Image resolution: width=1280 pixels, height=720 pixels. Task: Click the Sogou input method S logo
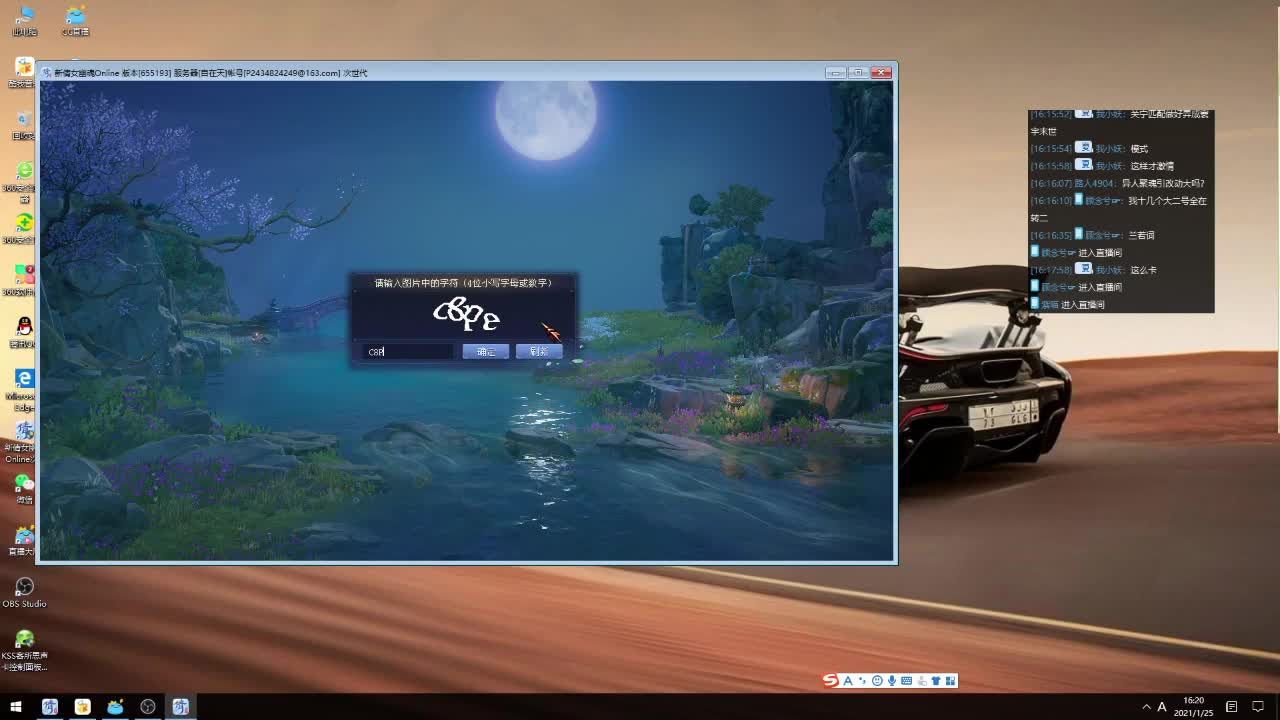tap(831, 681)
